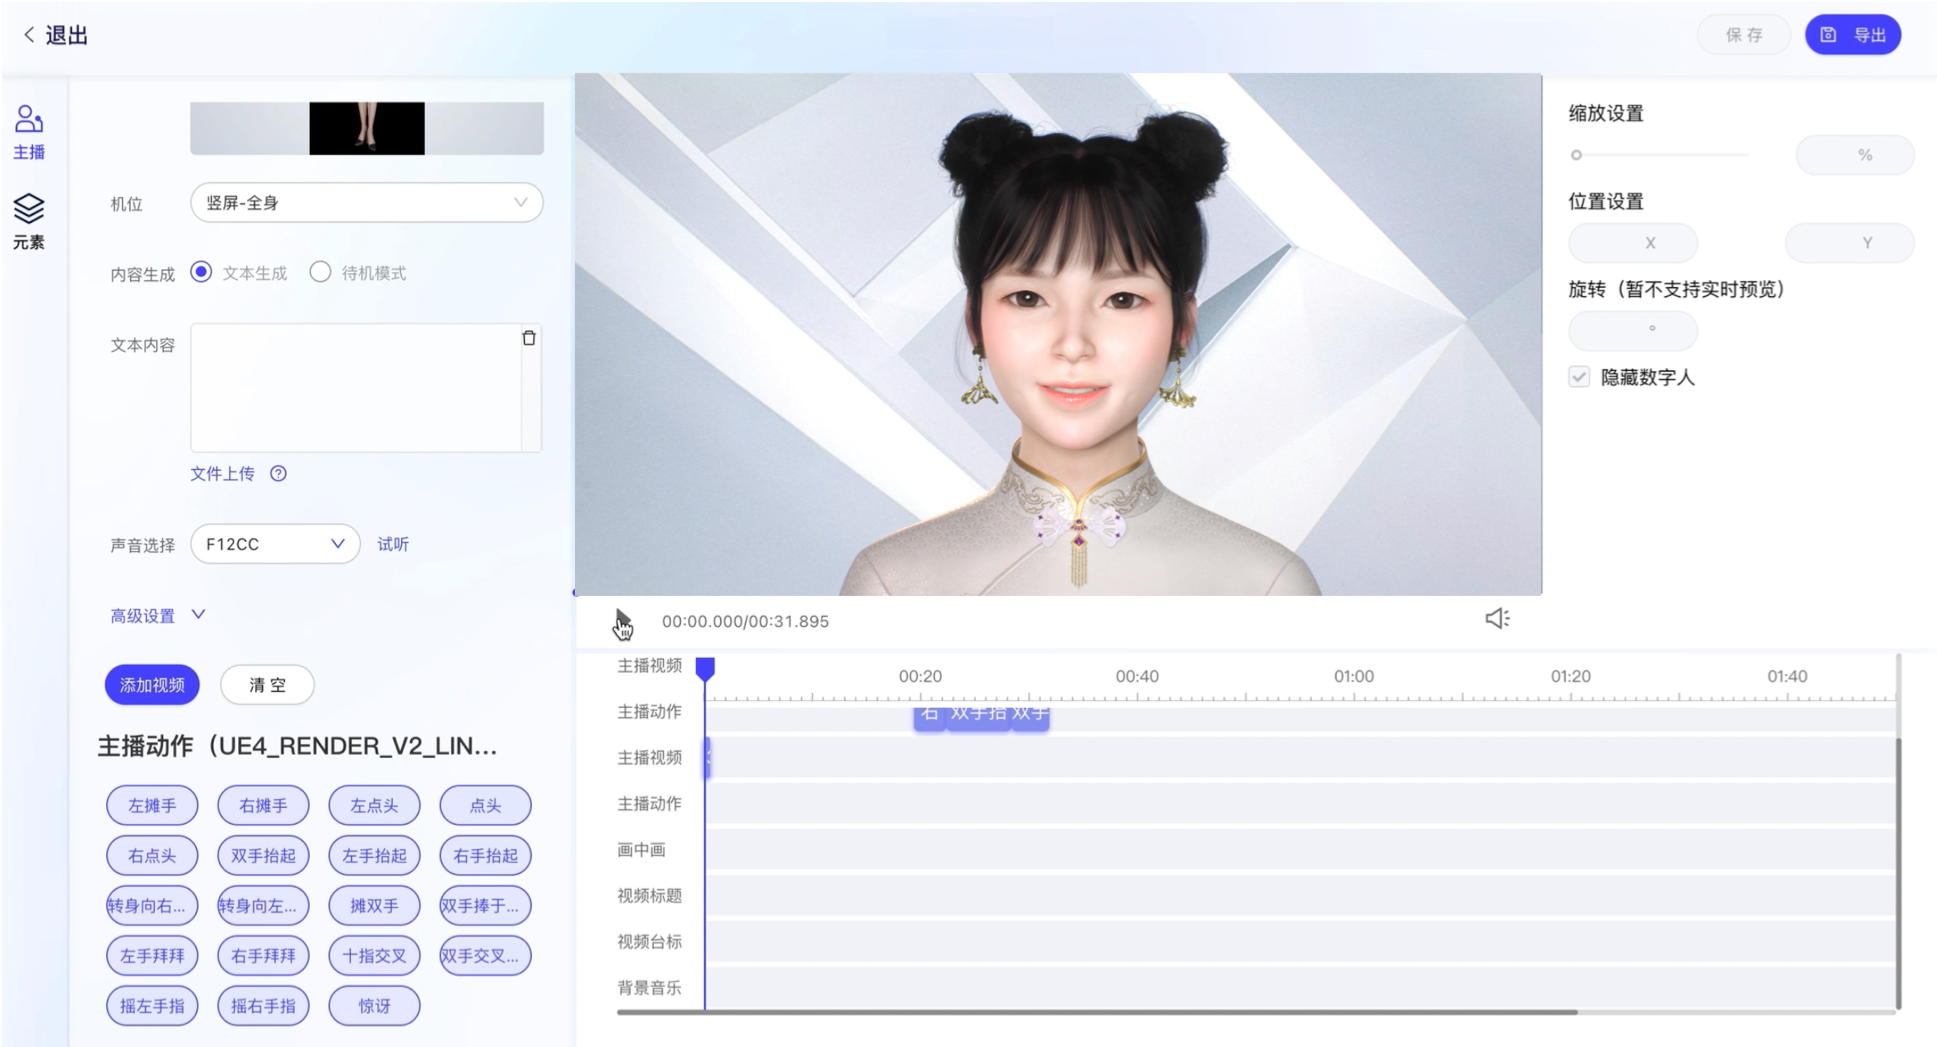1937x1047 pixels.
Task: Click the trash icon to clear text content
Action: (529, 338)
